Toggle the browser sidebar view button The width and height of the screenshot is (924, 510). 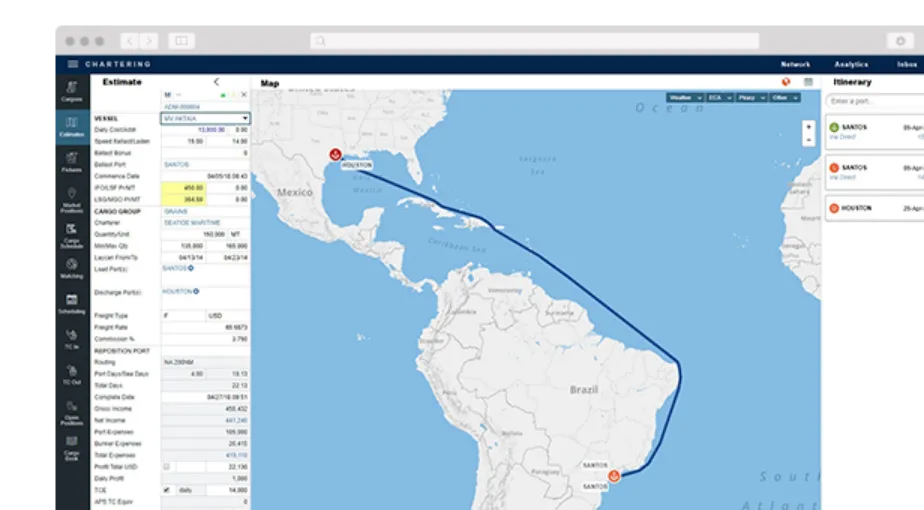tap(182, 41)
